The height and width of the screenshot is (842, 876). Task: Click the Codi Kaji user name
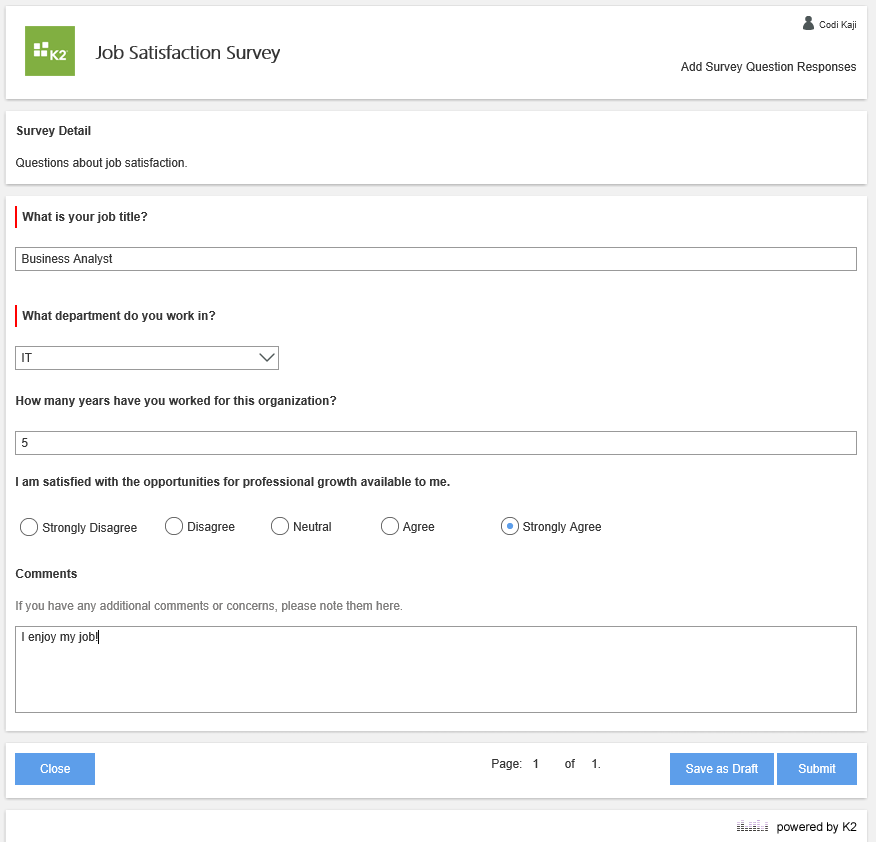[837, 25]
